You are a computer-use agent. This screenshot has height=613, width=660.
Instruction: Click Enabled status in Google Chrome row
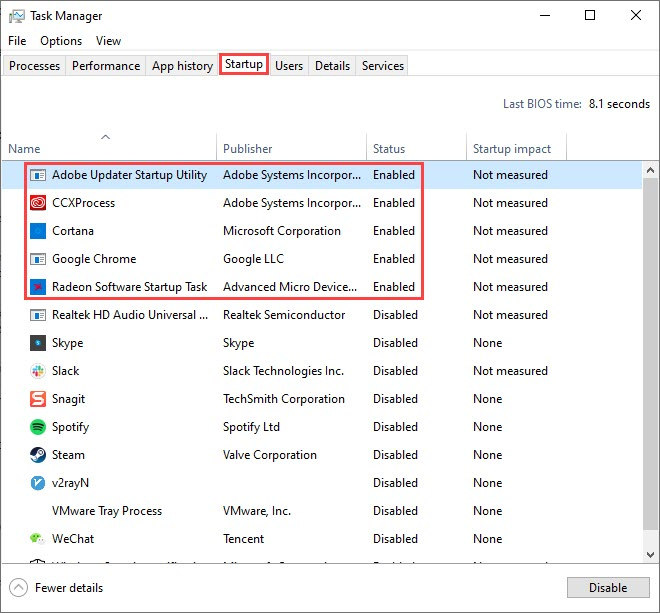click(394, 259)
